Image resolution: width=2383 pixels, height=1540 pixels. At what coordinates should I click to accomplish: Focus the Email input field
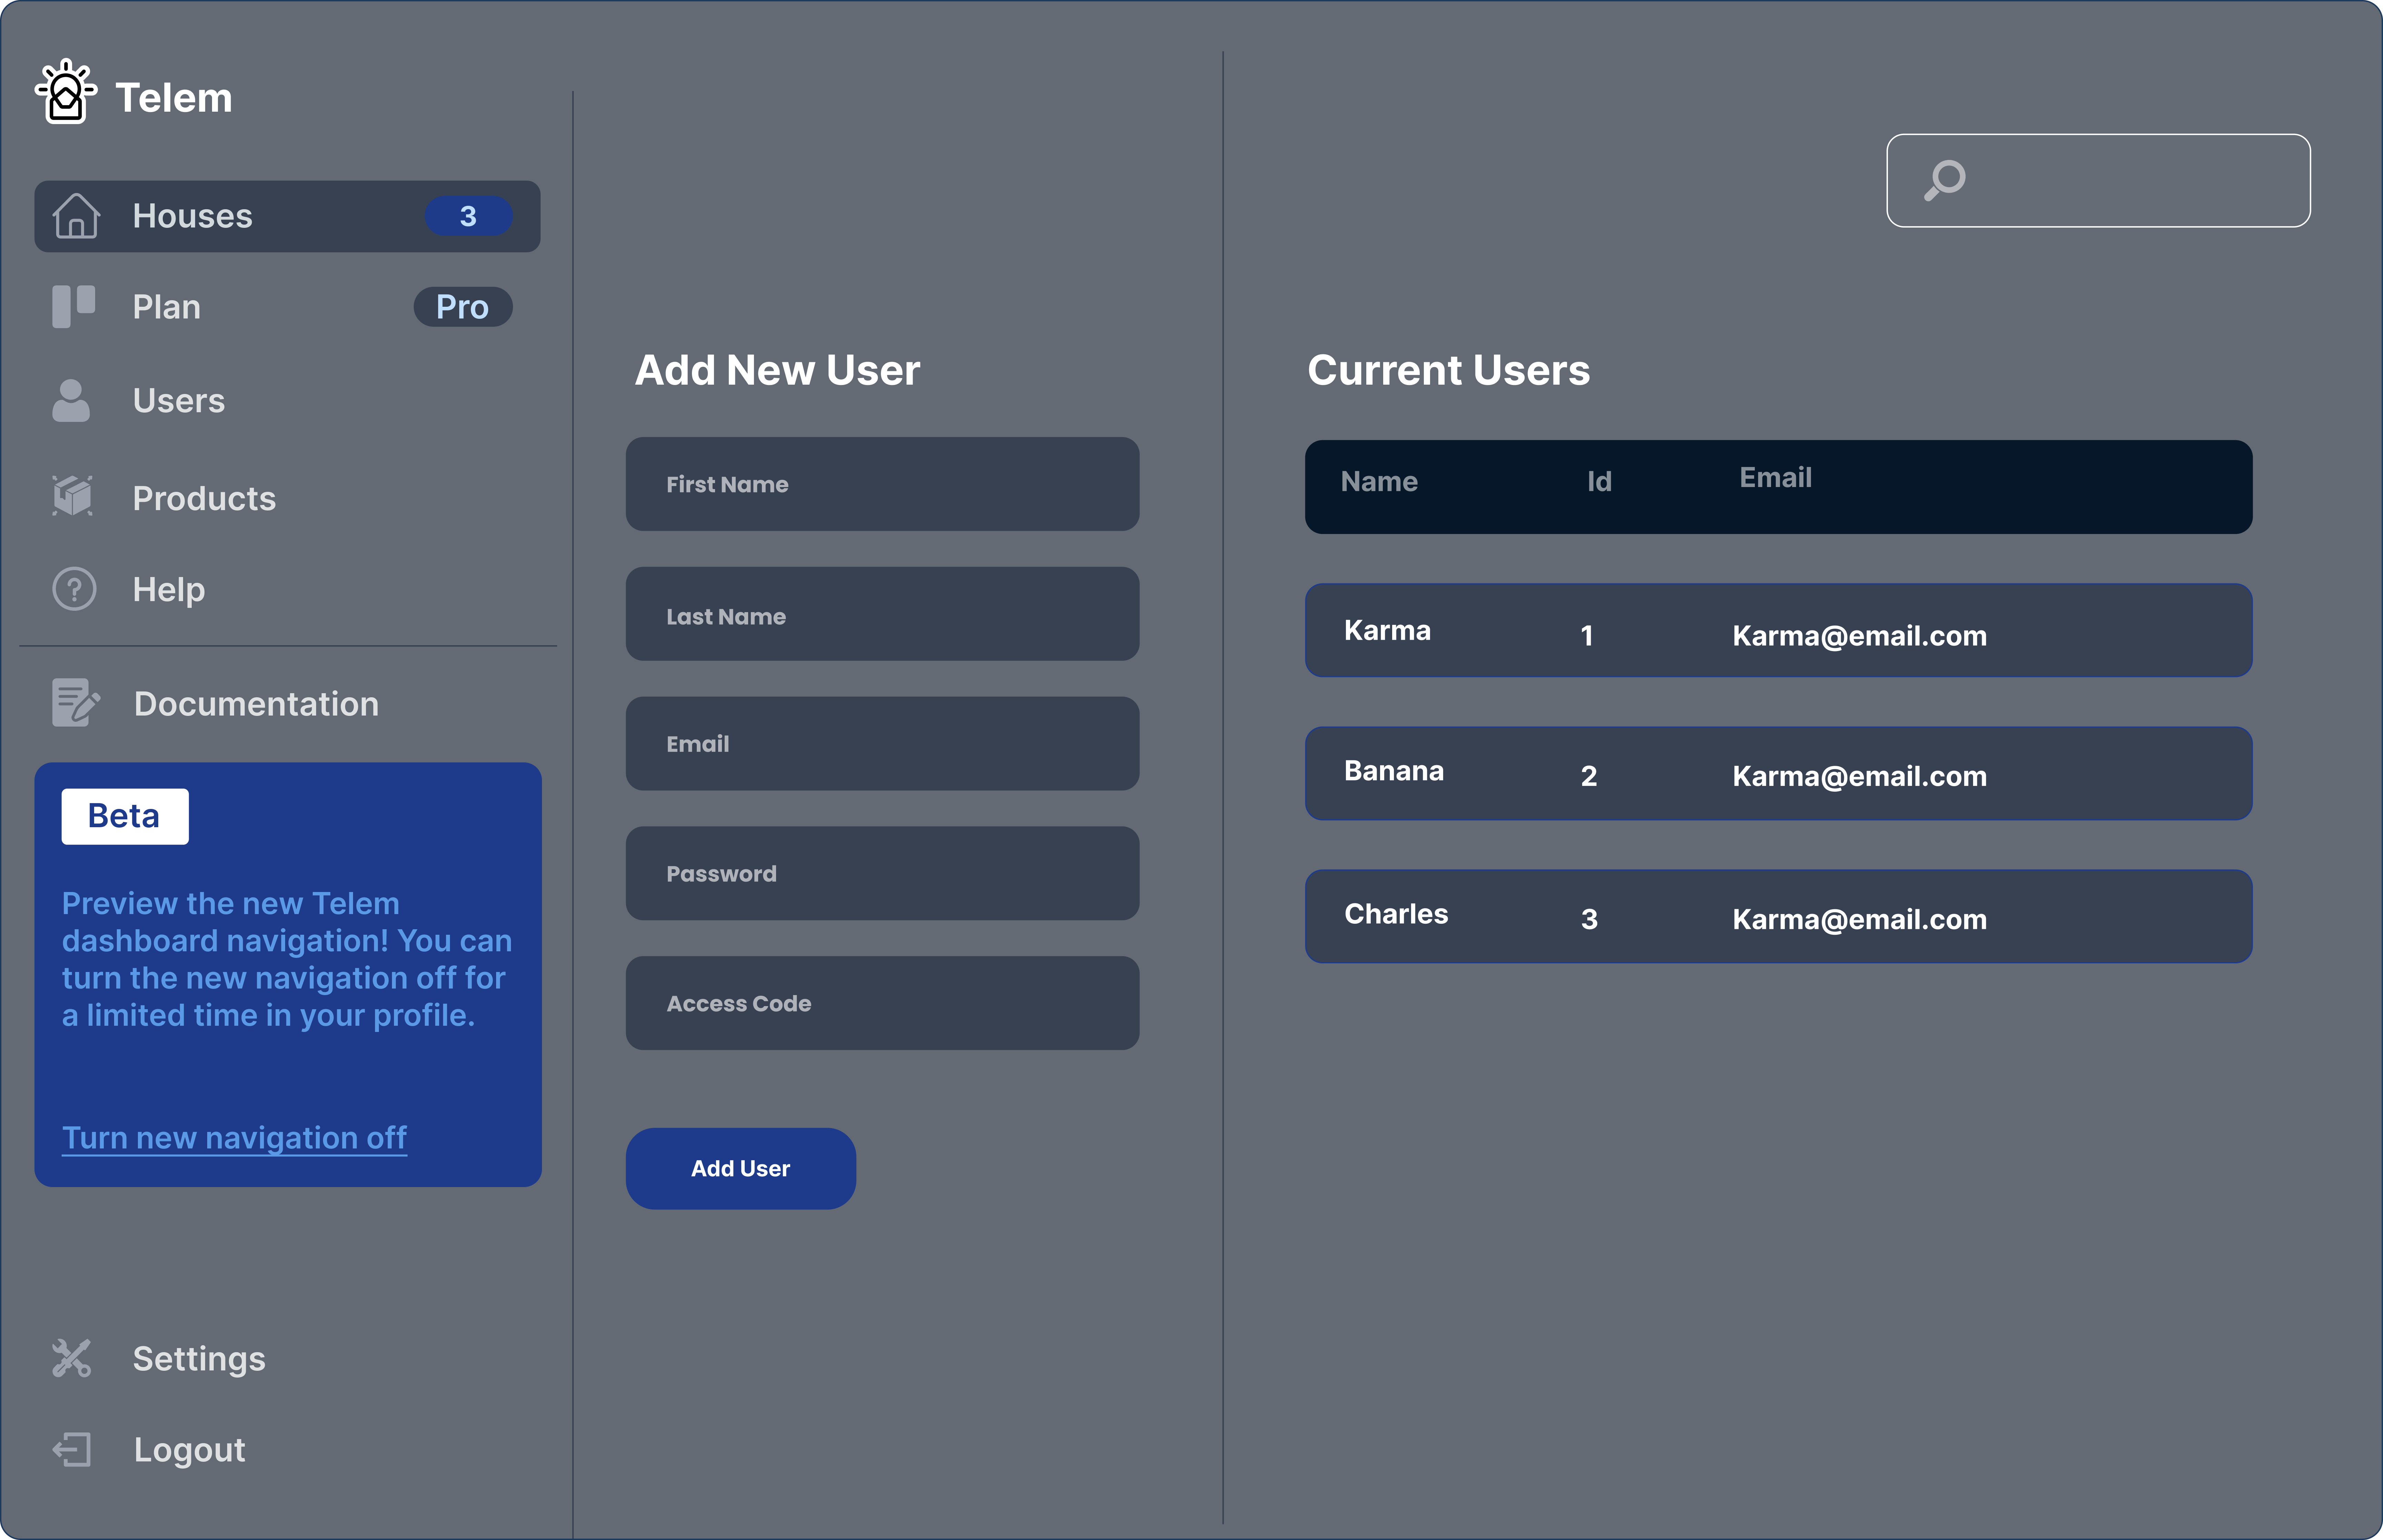(x=882, y=744)
